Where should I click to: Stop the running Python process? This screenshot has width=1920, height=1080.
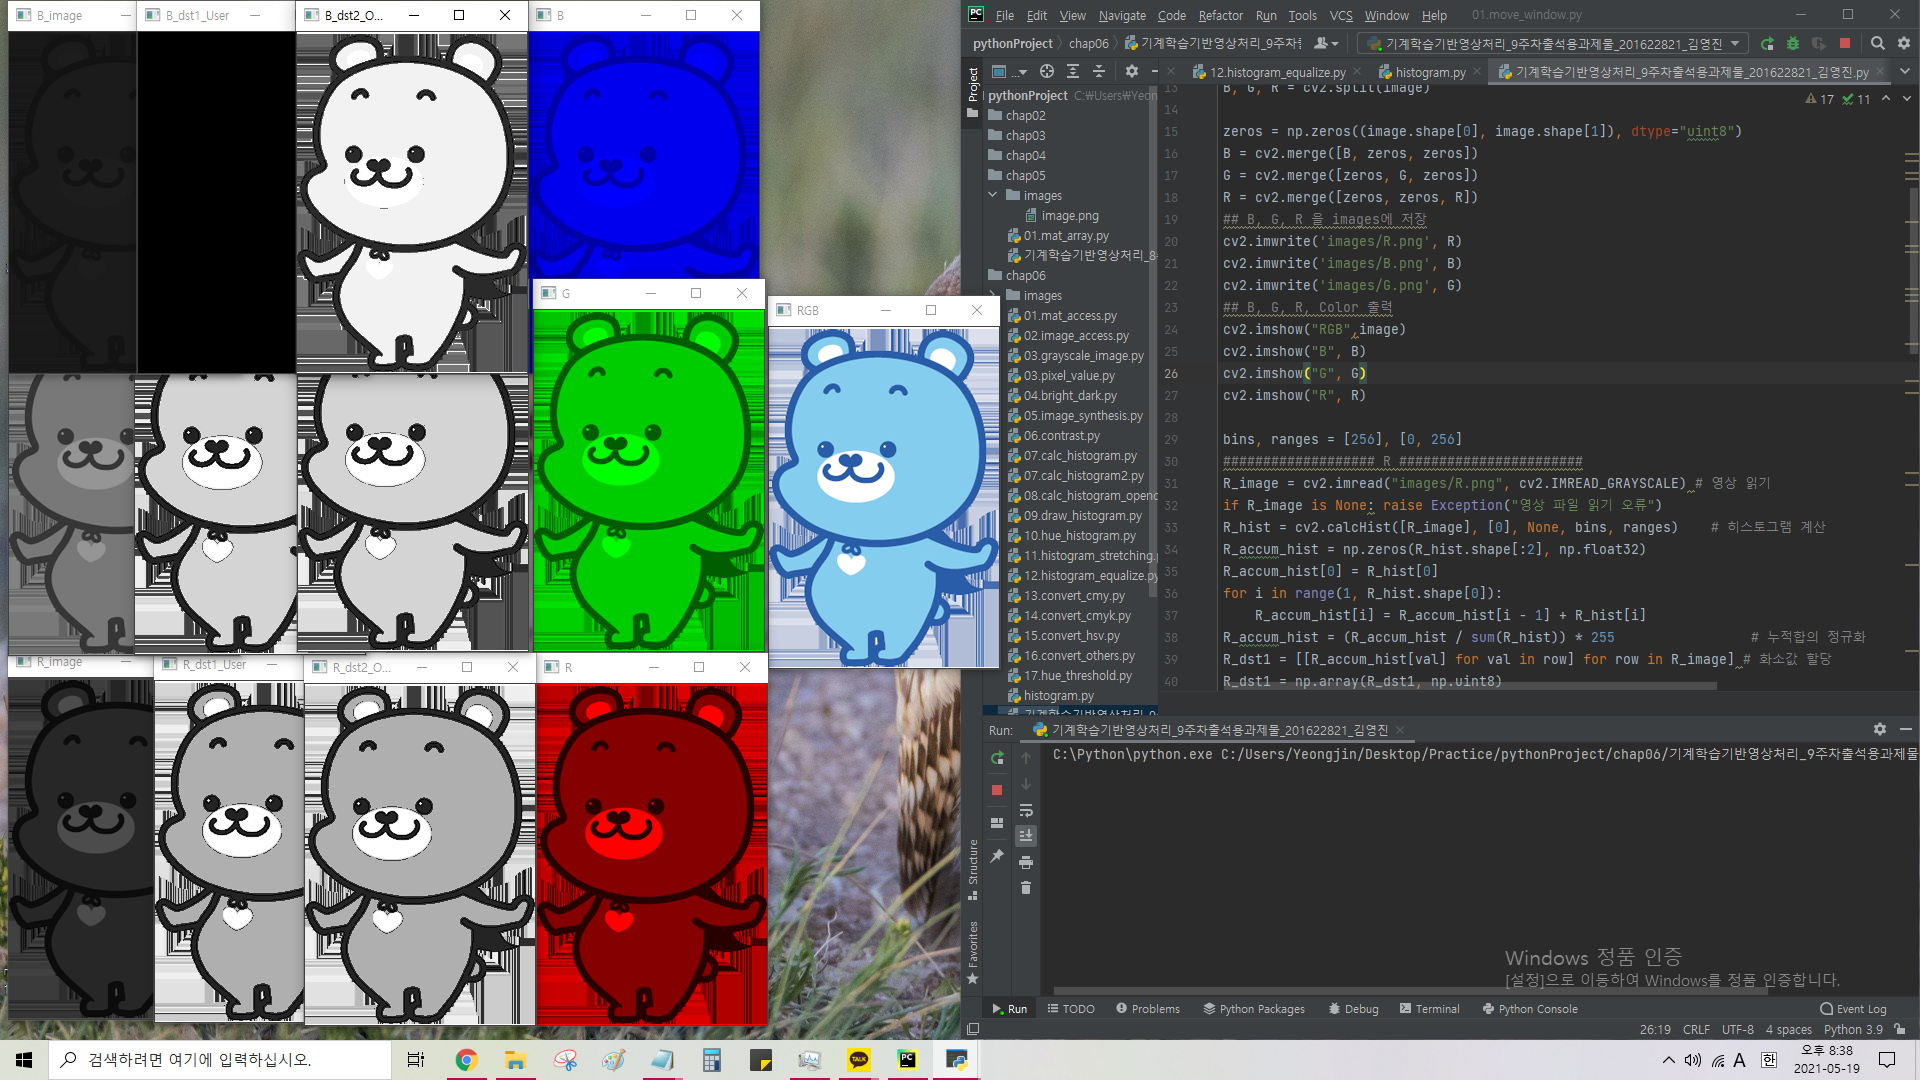click(x=996, y=790)
